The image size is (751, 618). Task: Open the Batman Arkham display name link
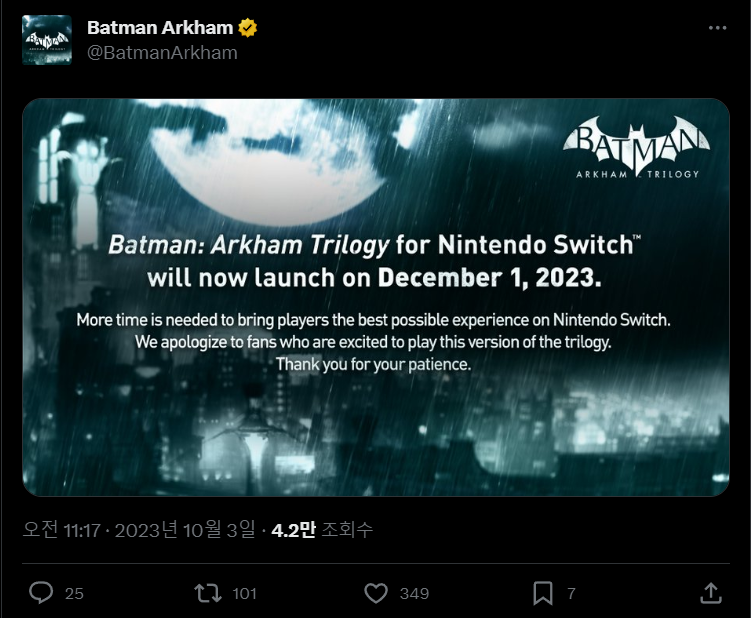click(160, 28)
